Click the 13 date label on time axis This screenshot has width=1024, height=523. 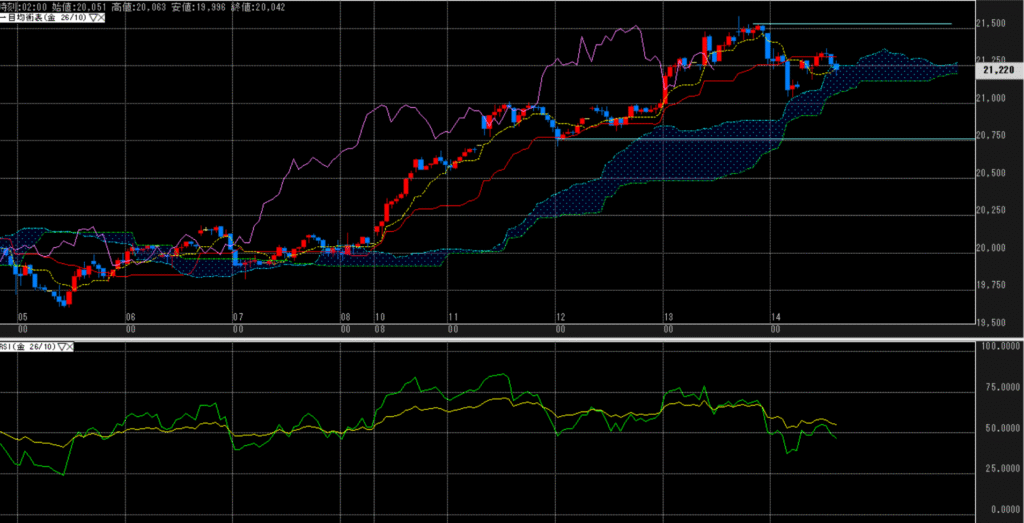click(667, 314)
